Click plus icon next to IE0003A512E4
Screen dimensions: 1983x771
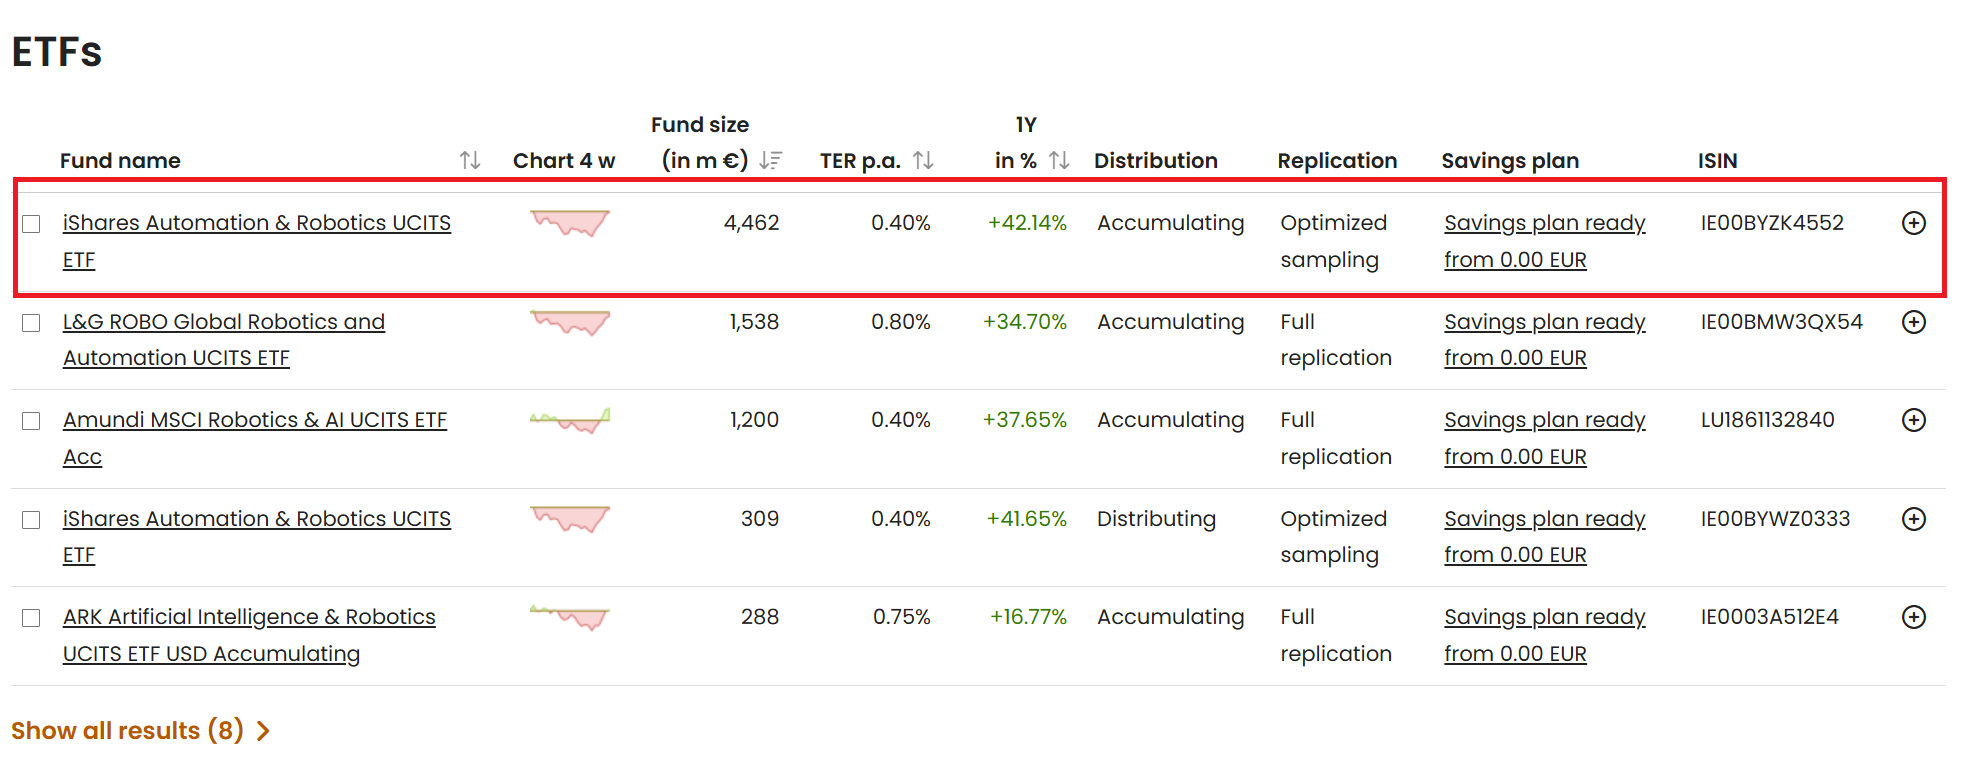[1913, 617]
